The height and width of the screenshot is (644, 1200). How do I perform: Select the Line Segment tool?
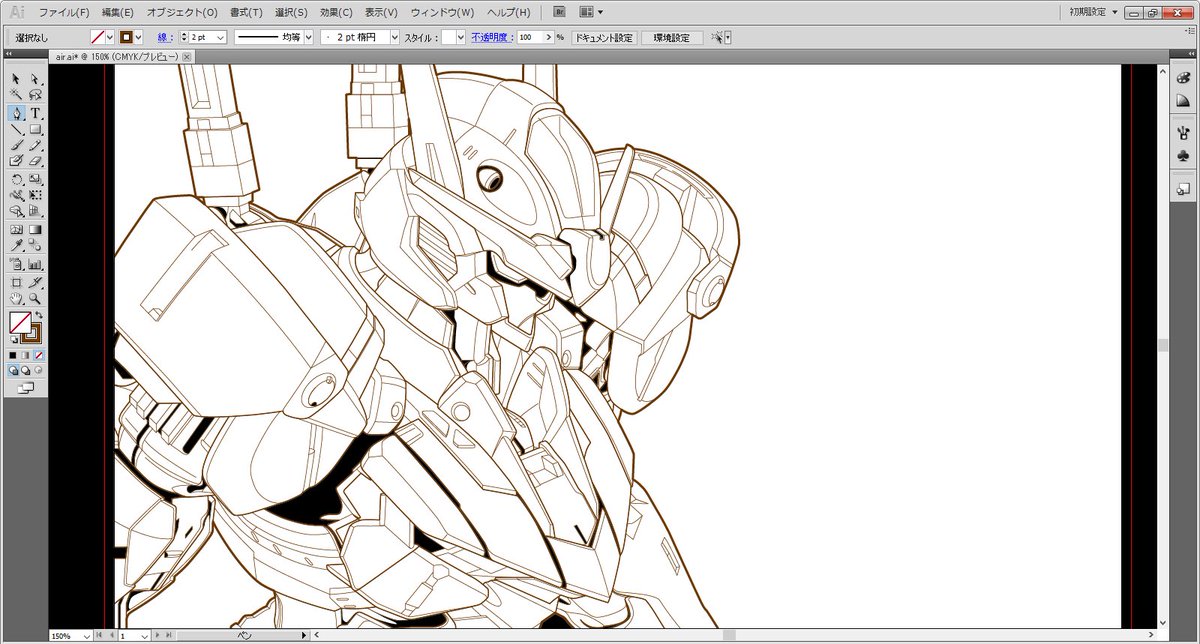tap(17, 129)
